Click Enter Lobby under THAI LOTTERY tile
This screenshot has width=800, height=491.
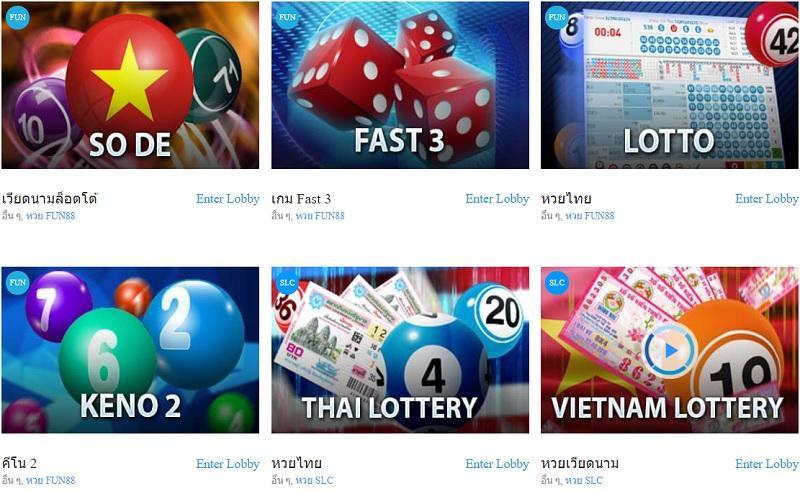pyautogui.click(x=497, y=463)
